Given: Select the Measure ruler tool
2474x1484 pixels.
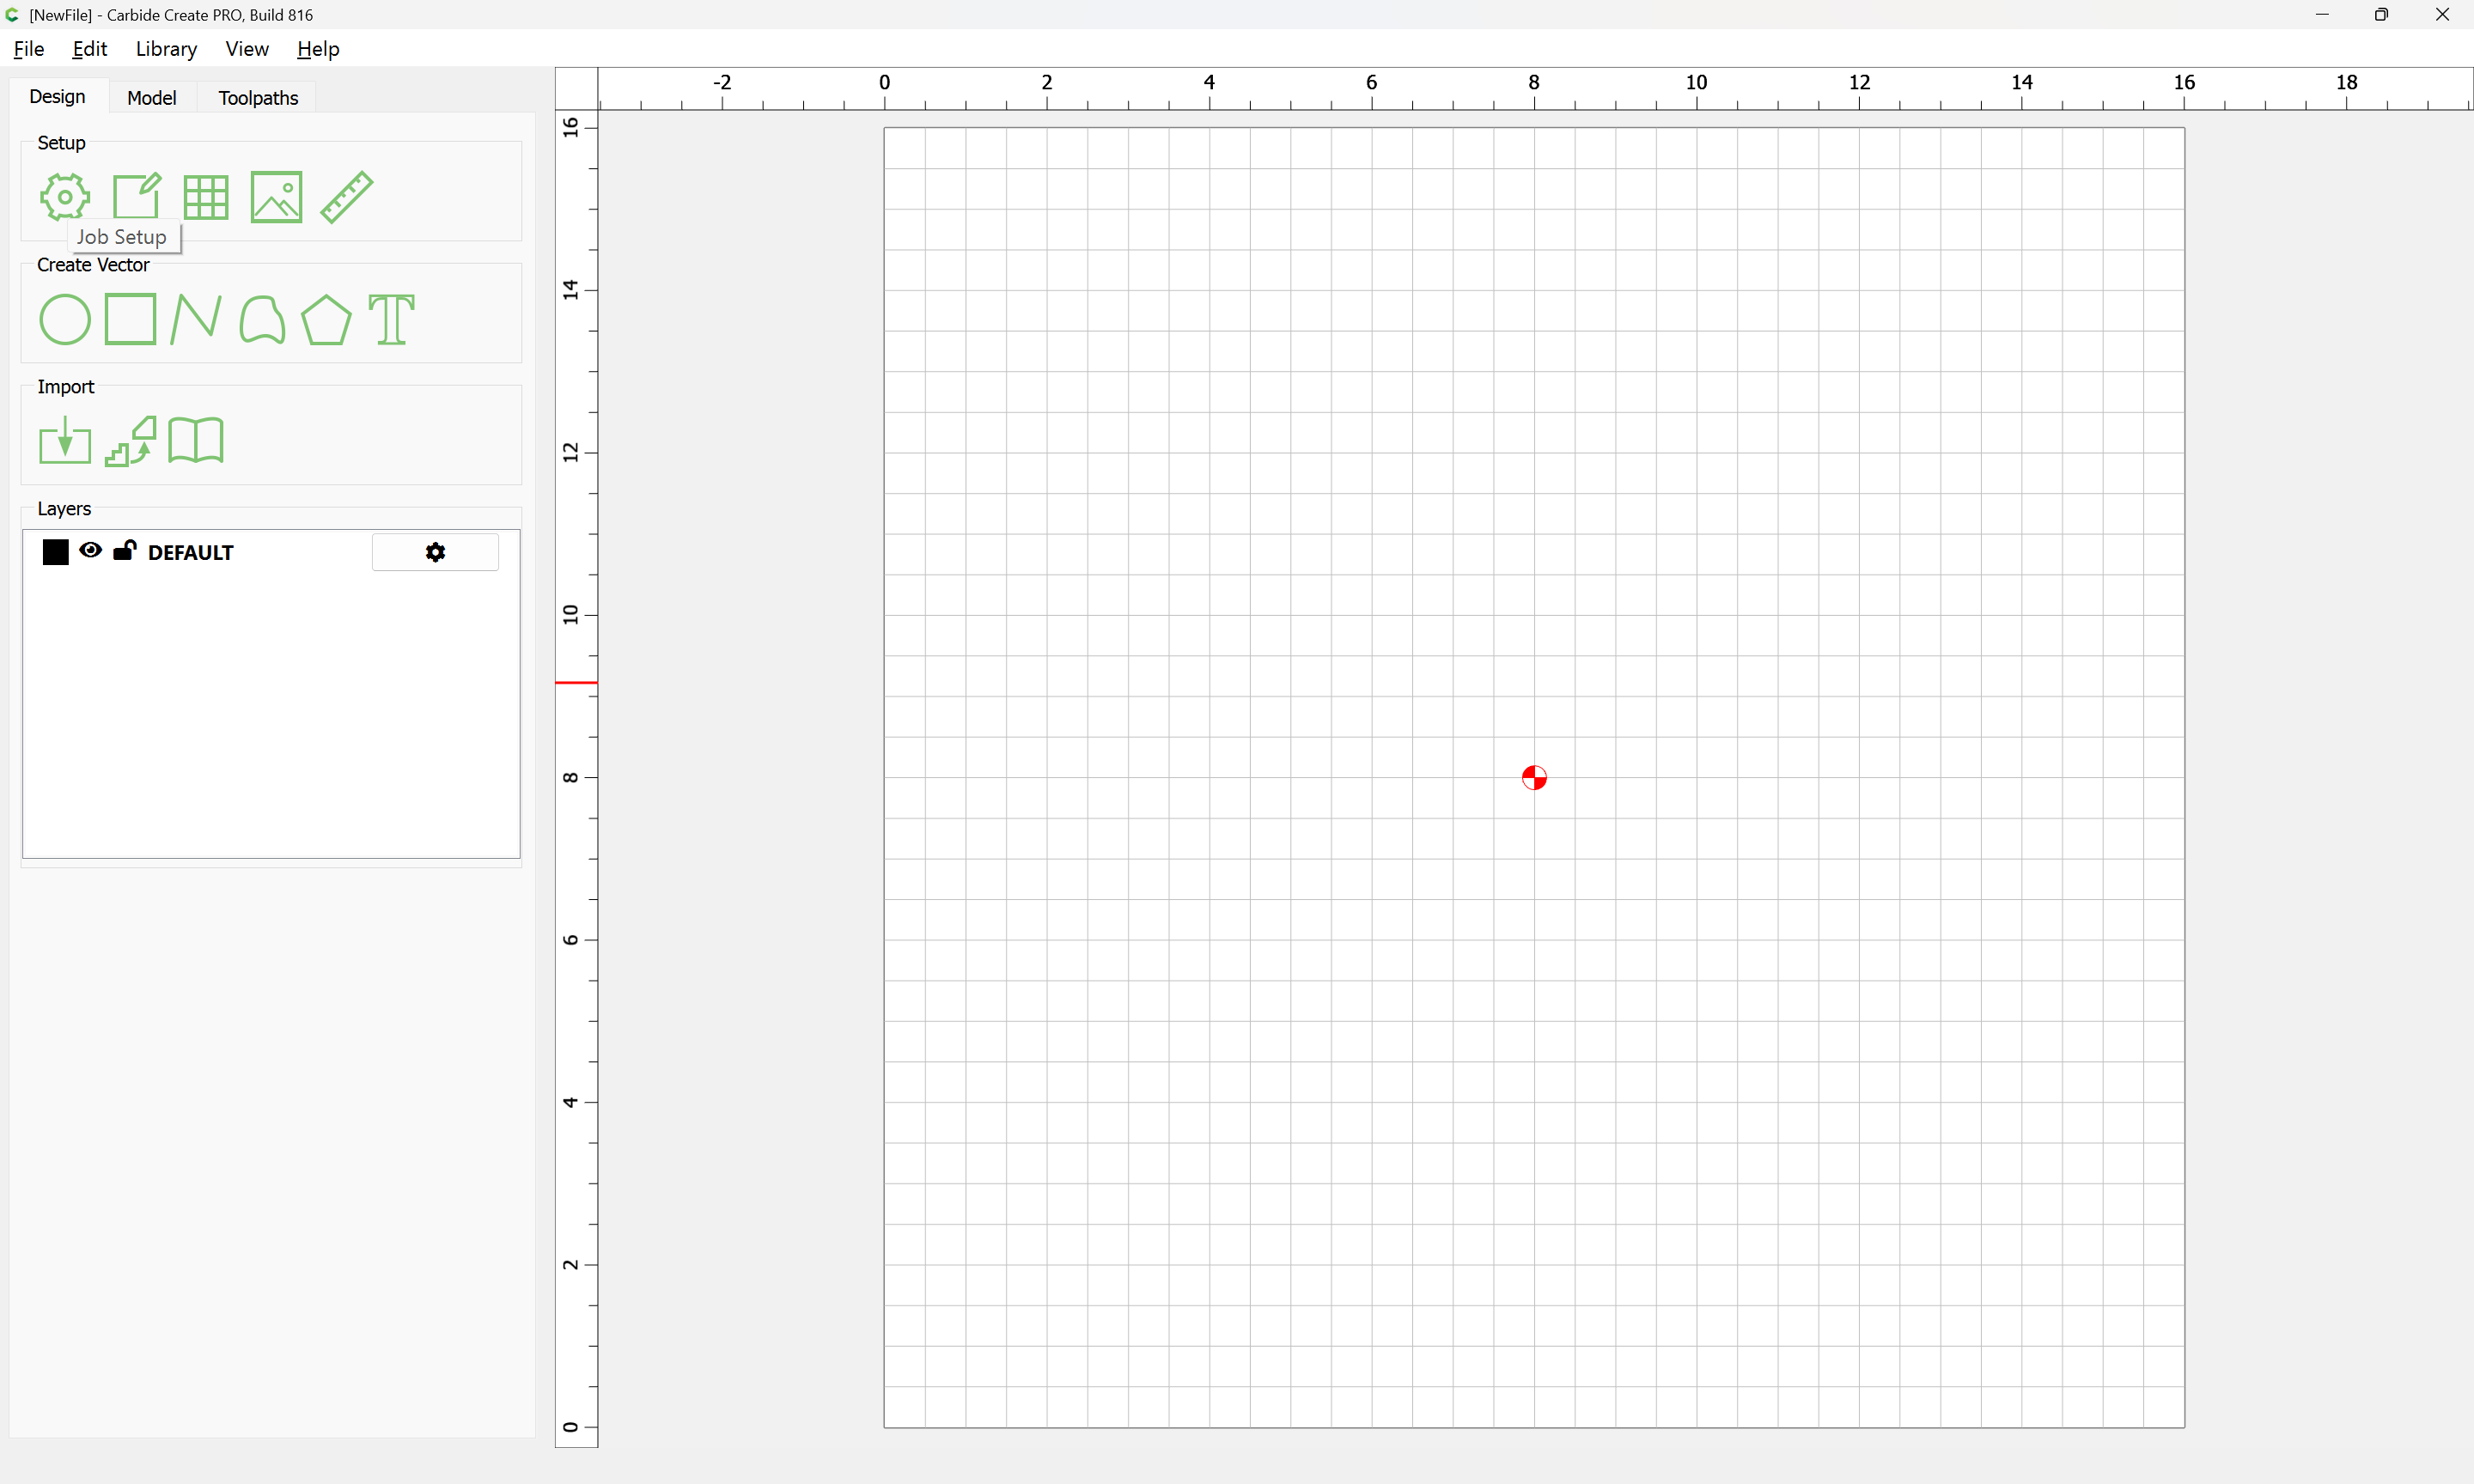Looking at the screenshot, I should click(347, 196).
